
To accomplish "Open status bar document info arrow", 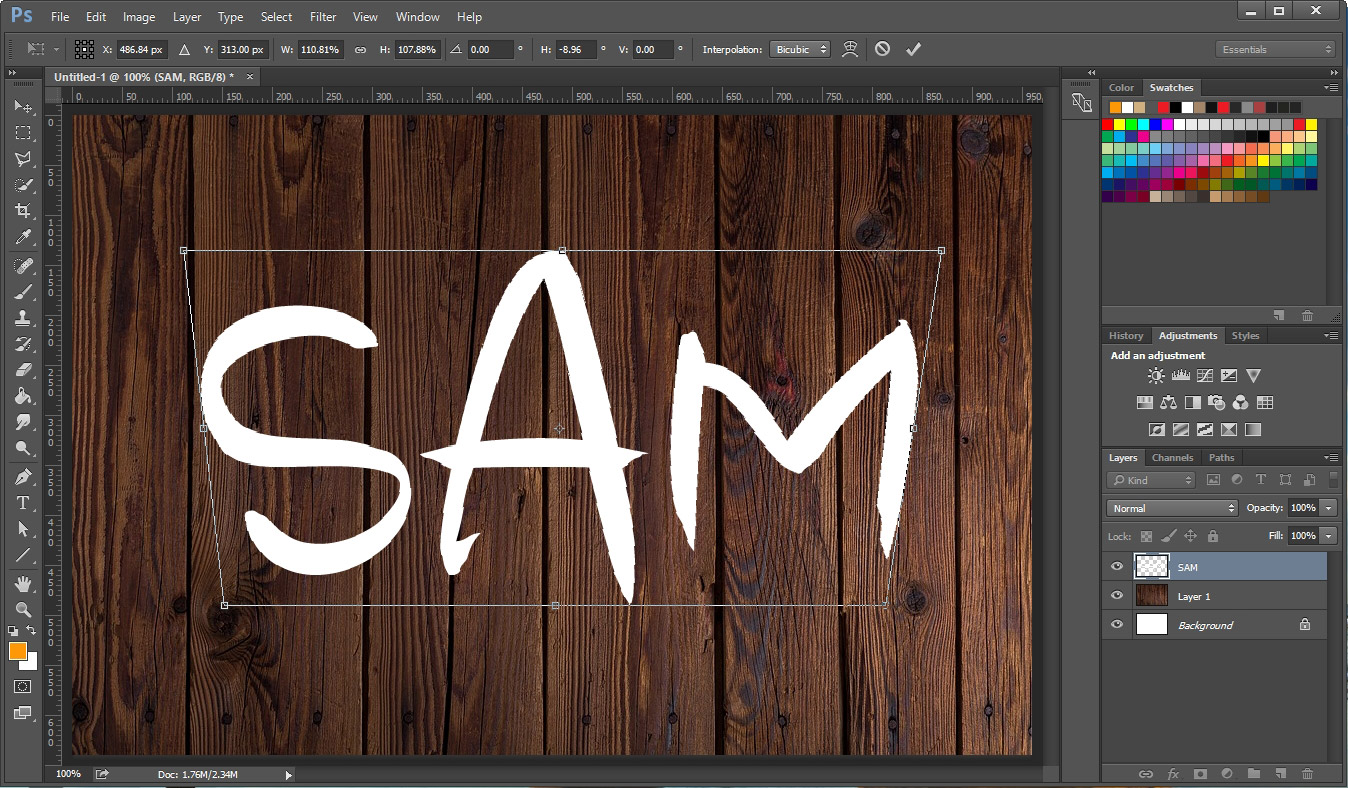I will (x=289, y=774).
